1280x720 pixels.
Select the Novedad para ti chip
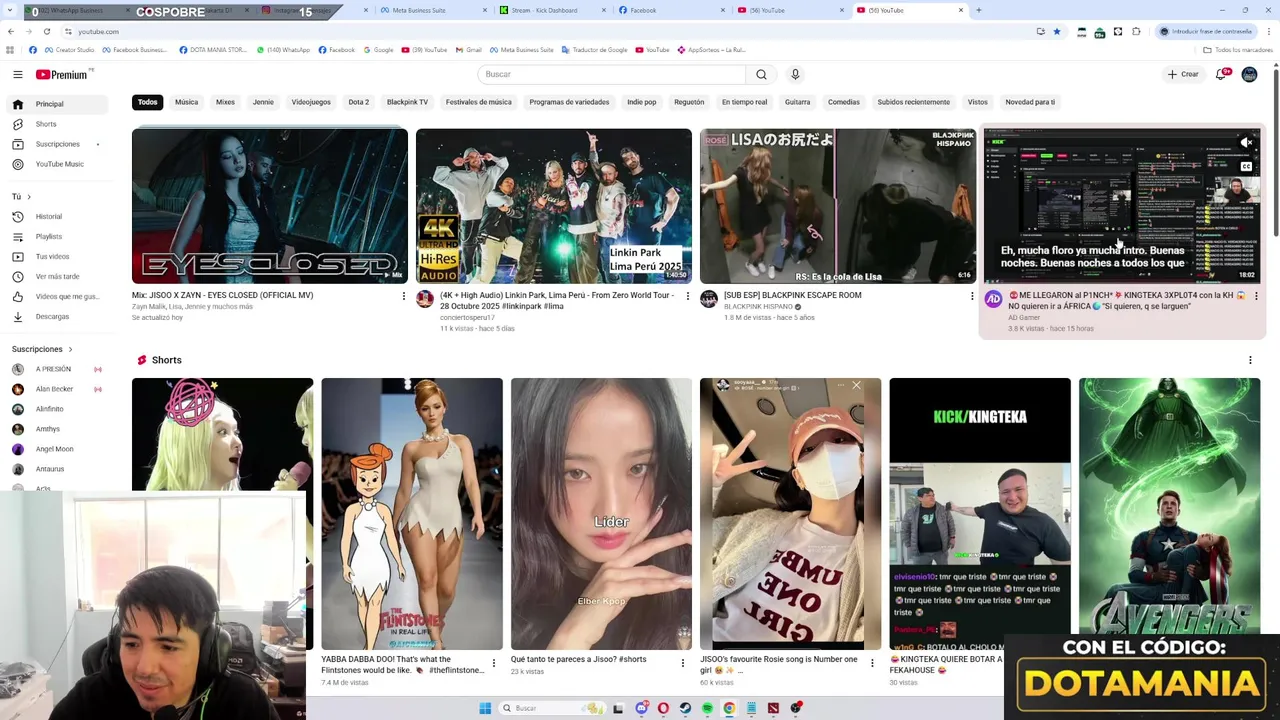click(x=1030, y=102)
